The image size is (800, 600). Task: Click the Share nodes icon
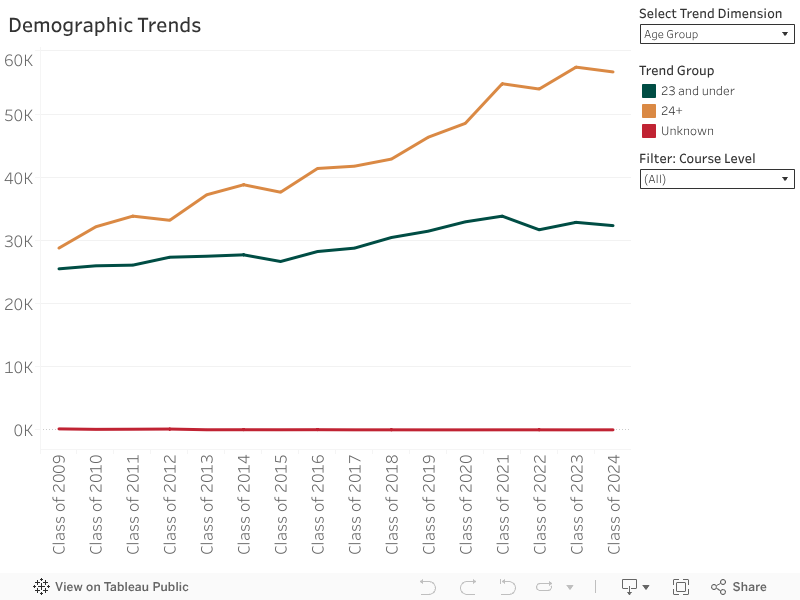pos(720,587)
